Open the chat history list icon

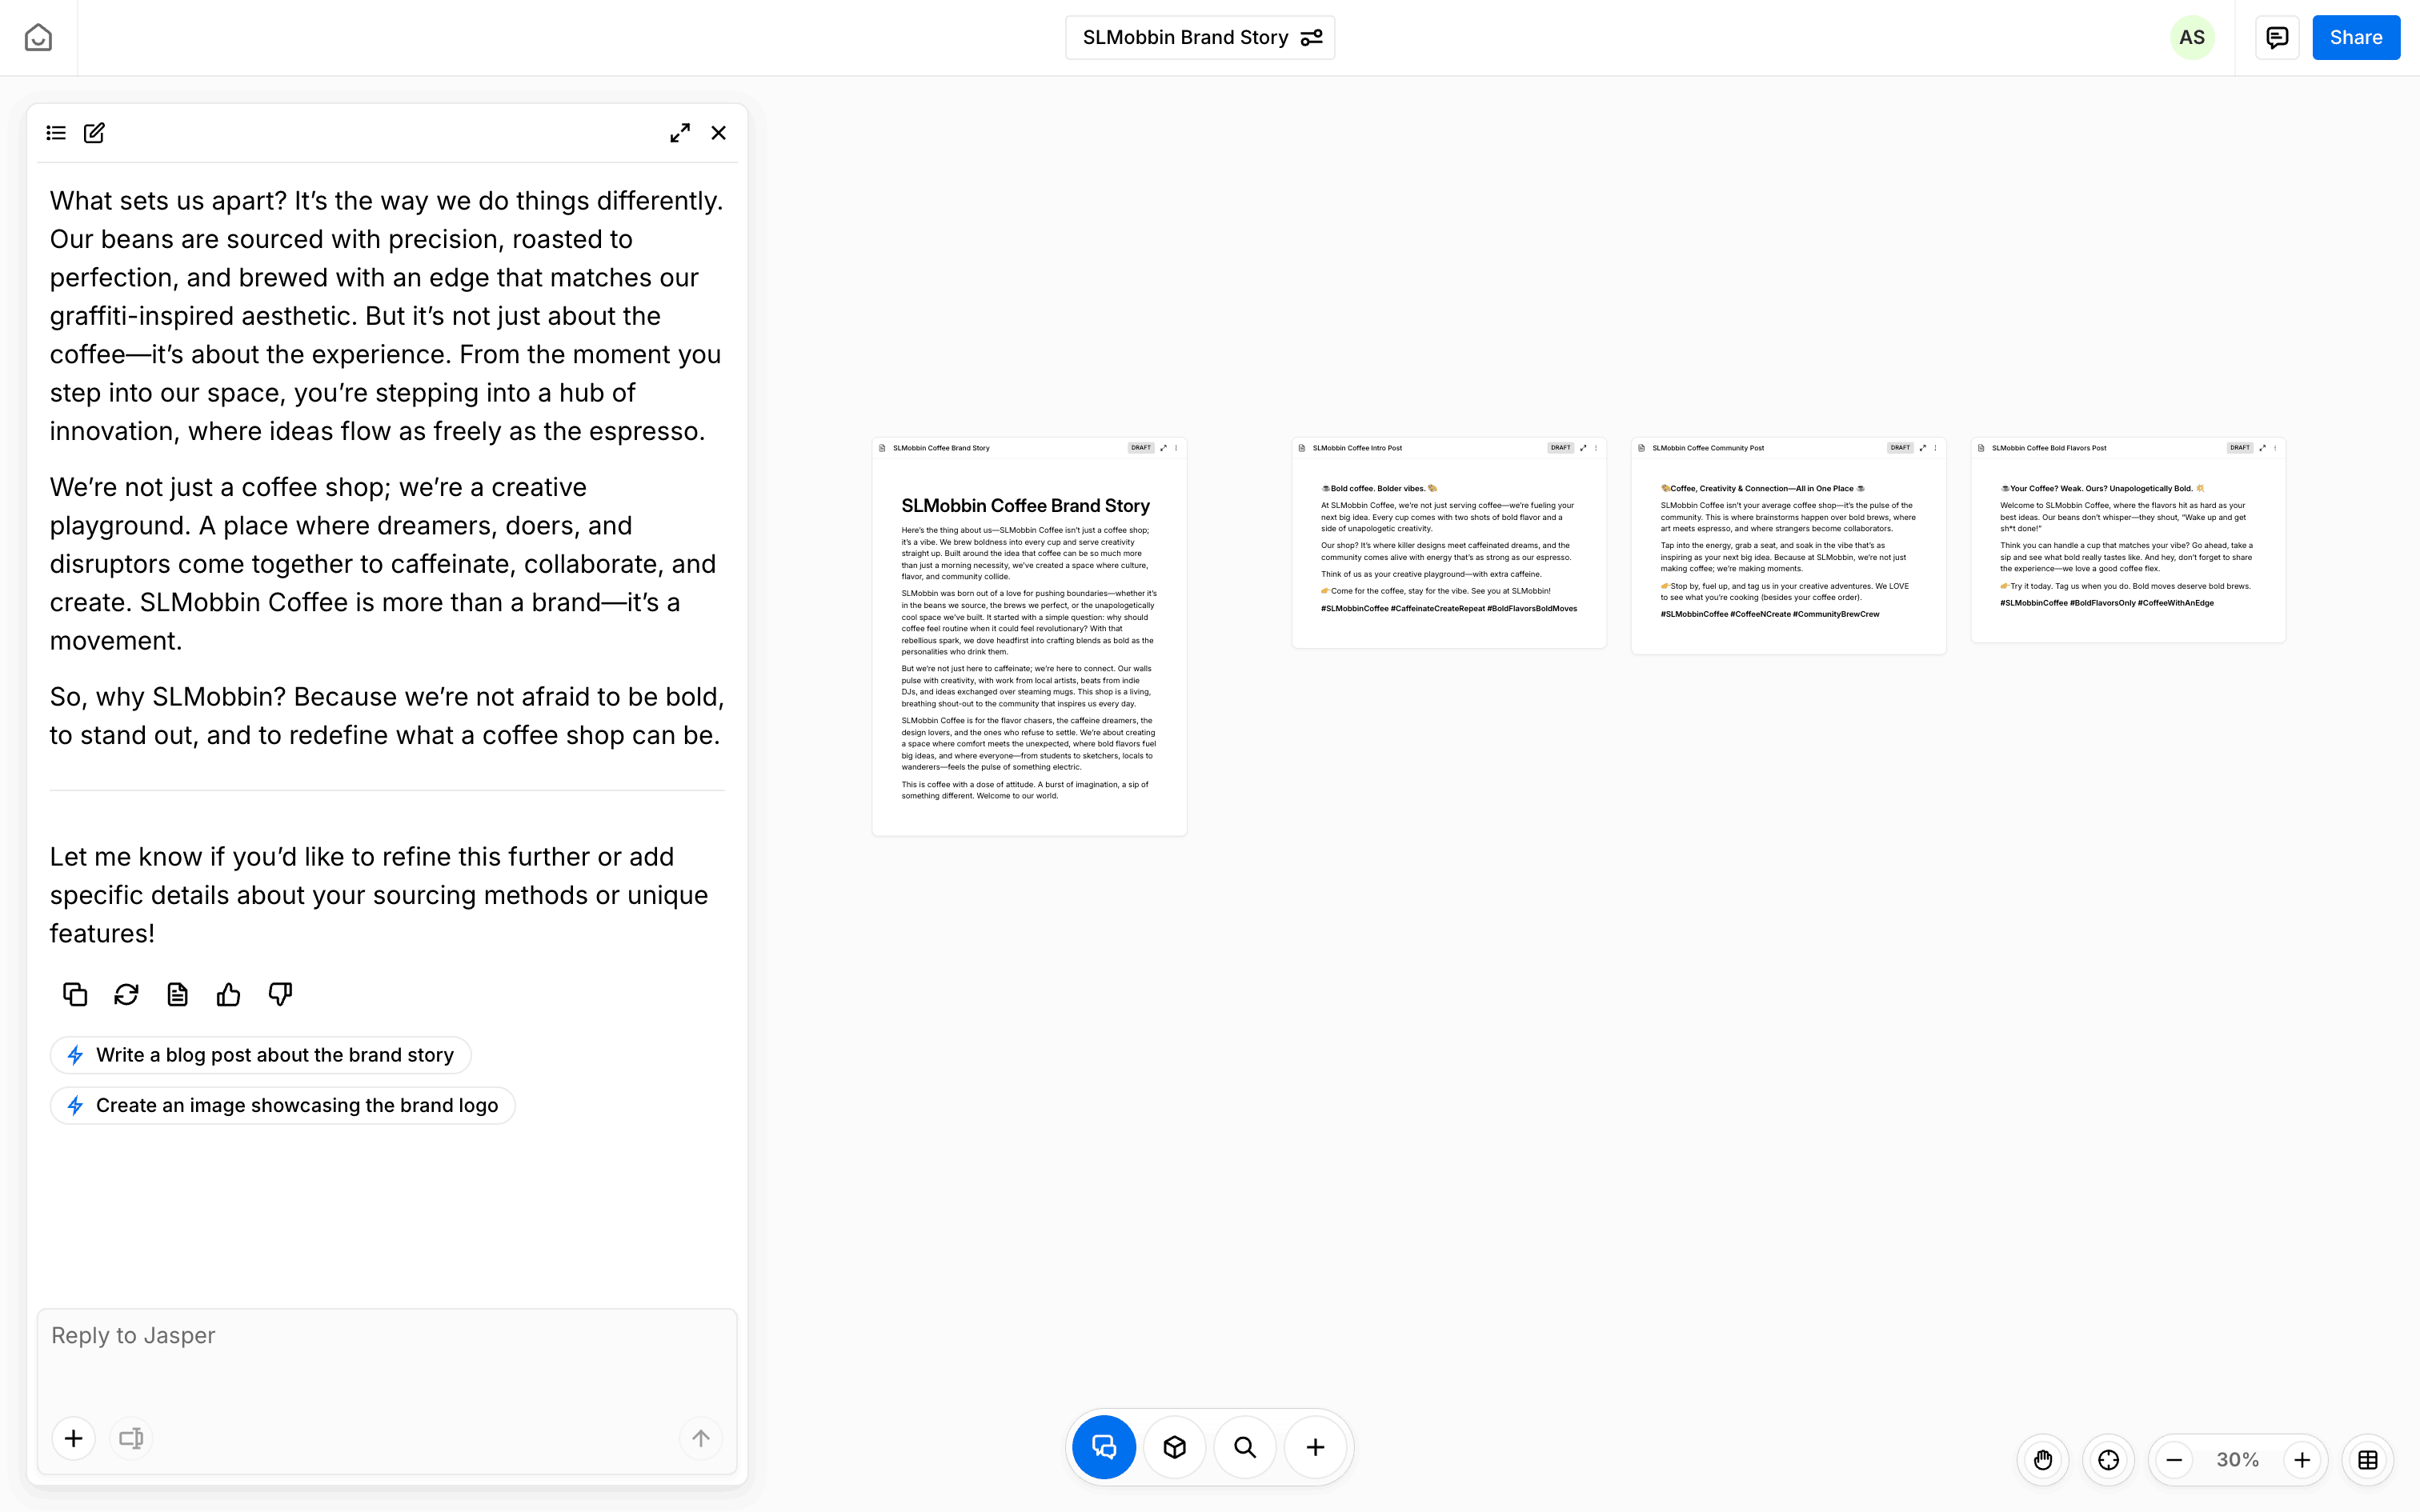tap(56, 133)
